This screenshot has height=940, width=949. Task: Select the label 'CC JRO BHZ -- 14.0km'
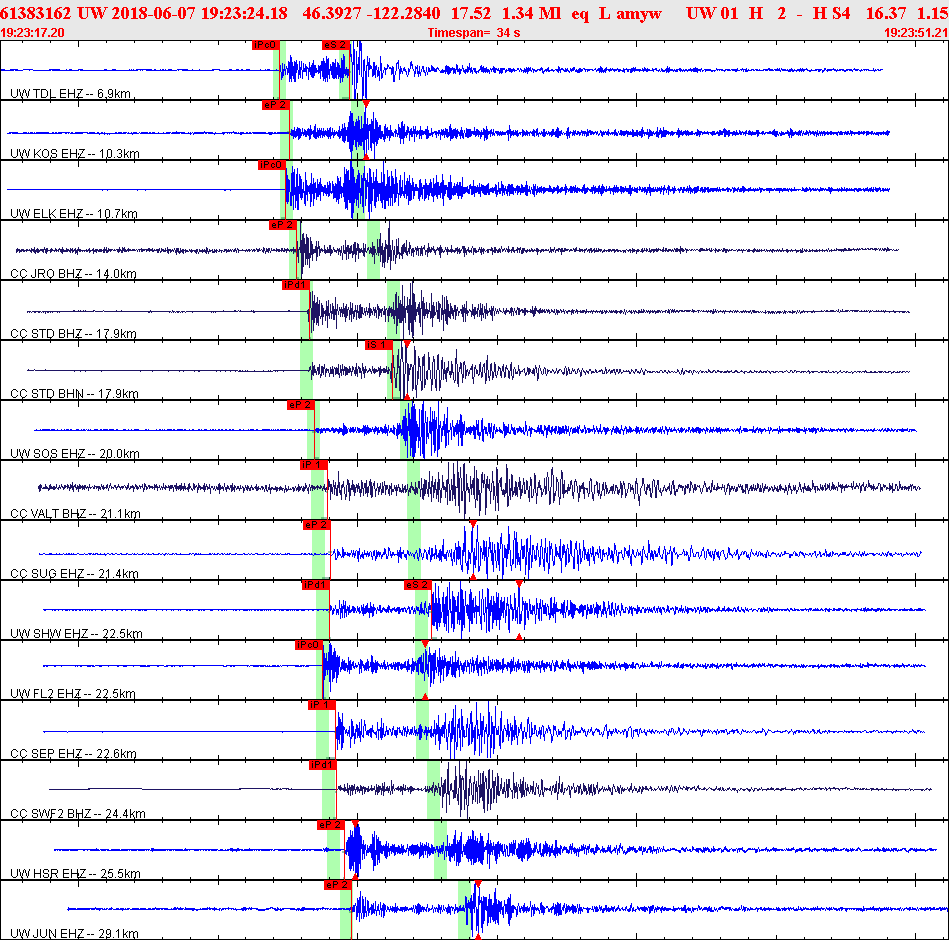(73, 274)
